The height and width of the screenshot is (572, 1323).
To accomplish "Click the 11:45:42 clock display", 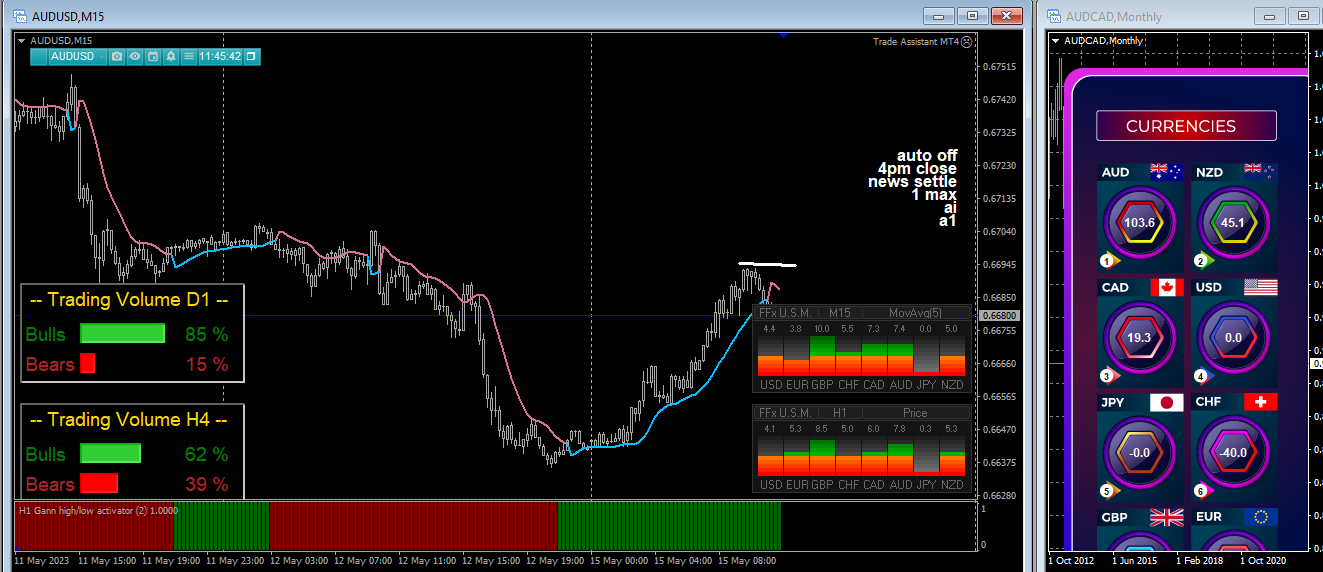I will pyautogui.click(x=220, y=57).
